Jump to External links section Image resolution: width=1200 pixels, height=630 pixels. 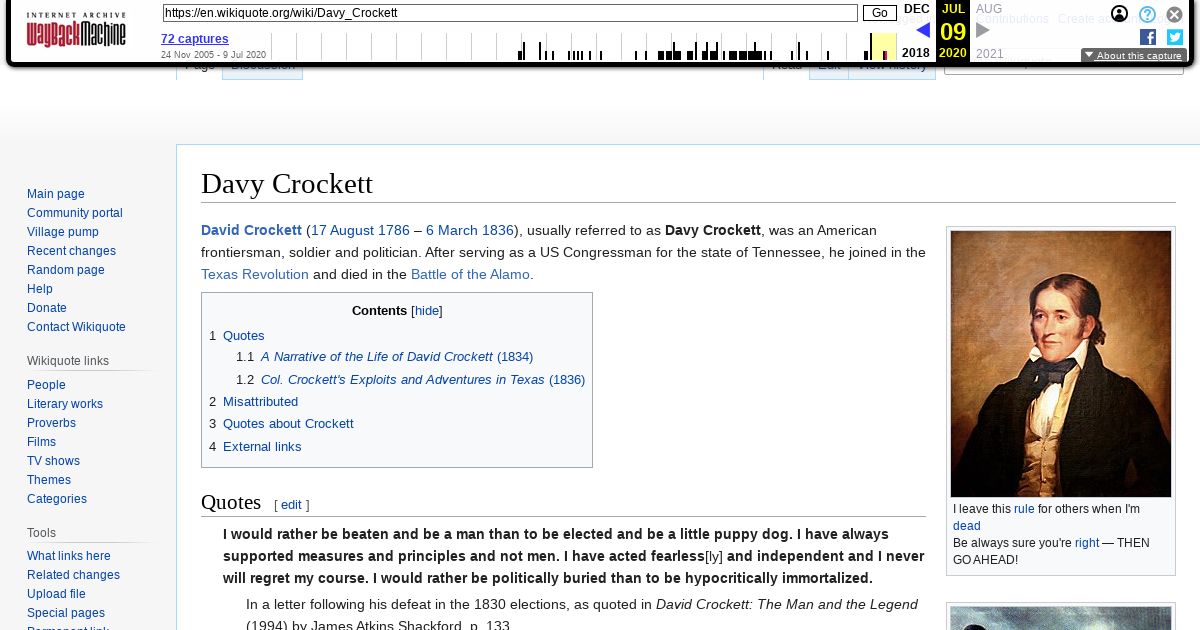[x=262, y=447]
